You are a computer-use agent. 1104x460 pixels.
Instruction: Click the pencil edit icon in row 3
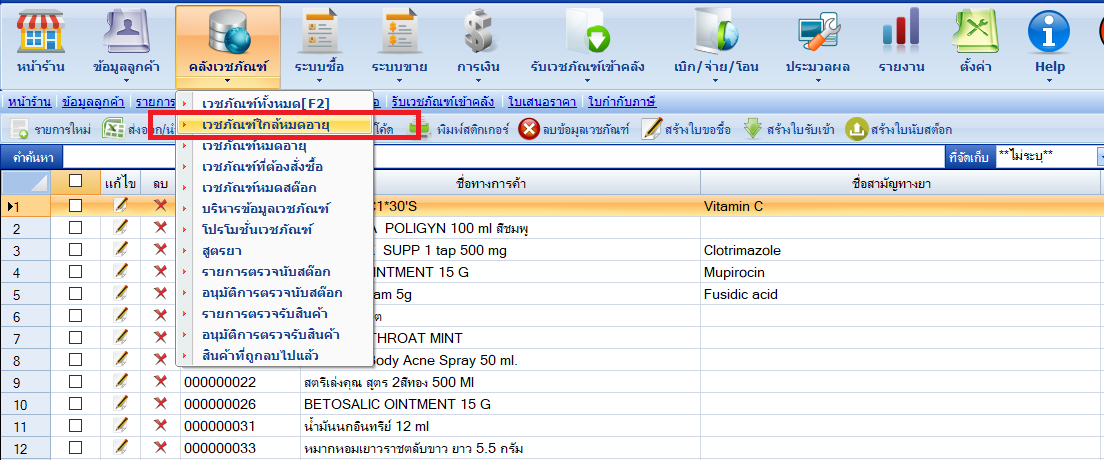click(x=122, y=250)
